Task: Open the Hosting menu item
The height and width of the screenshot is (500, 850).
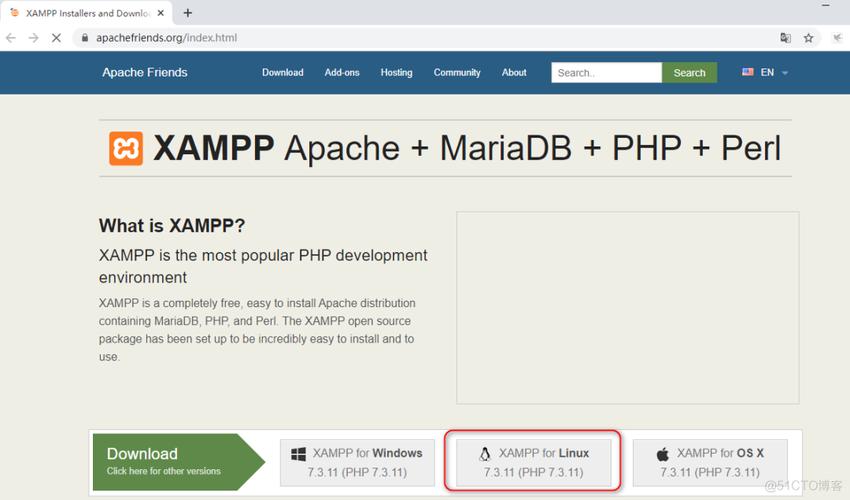Action: point(396,72)
